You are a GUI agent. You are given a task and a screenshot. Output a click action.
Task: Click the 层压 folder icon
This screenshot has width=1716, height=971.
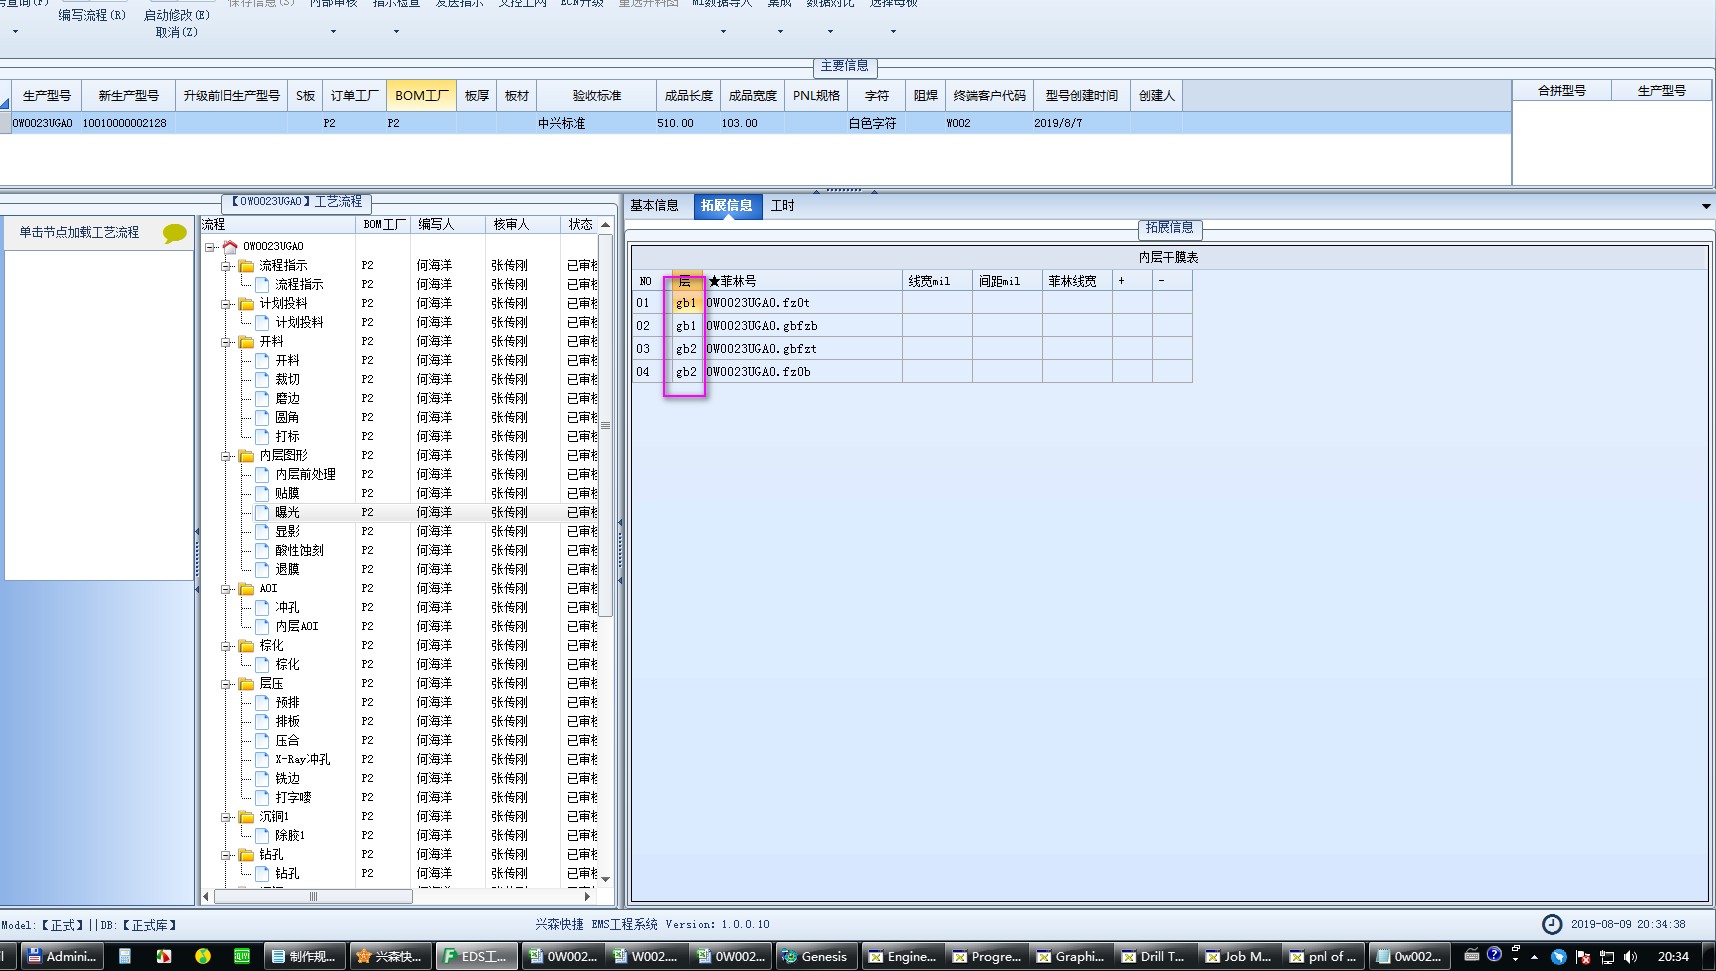click(246, 684)
